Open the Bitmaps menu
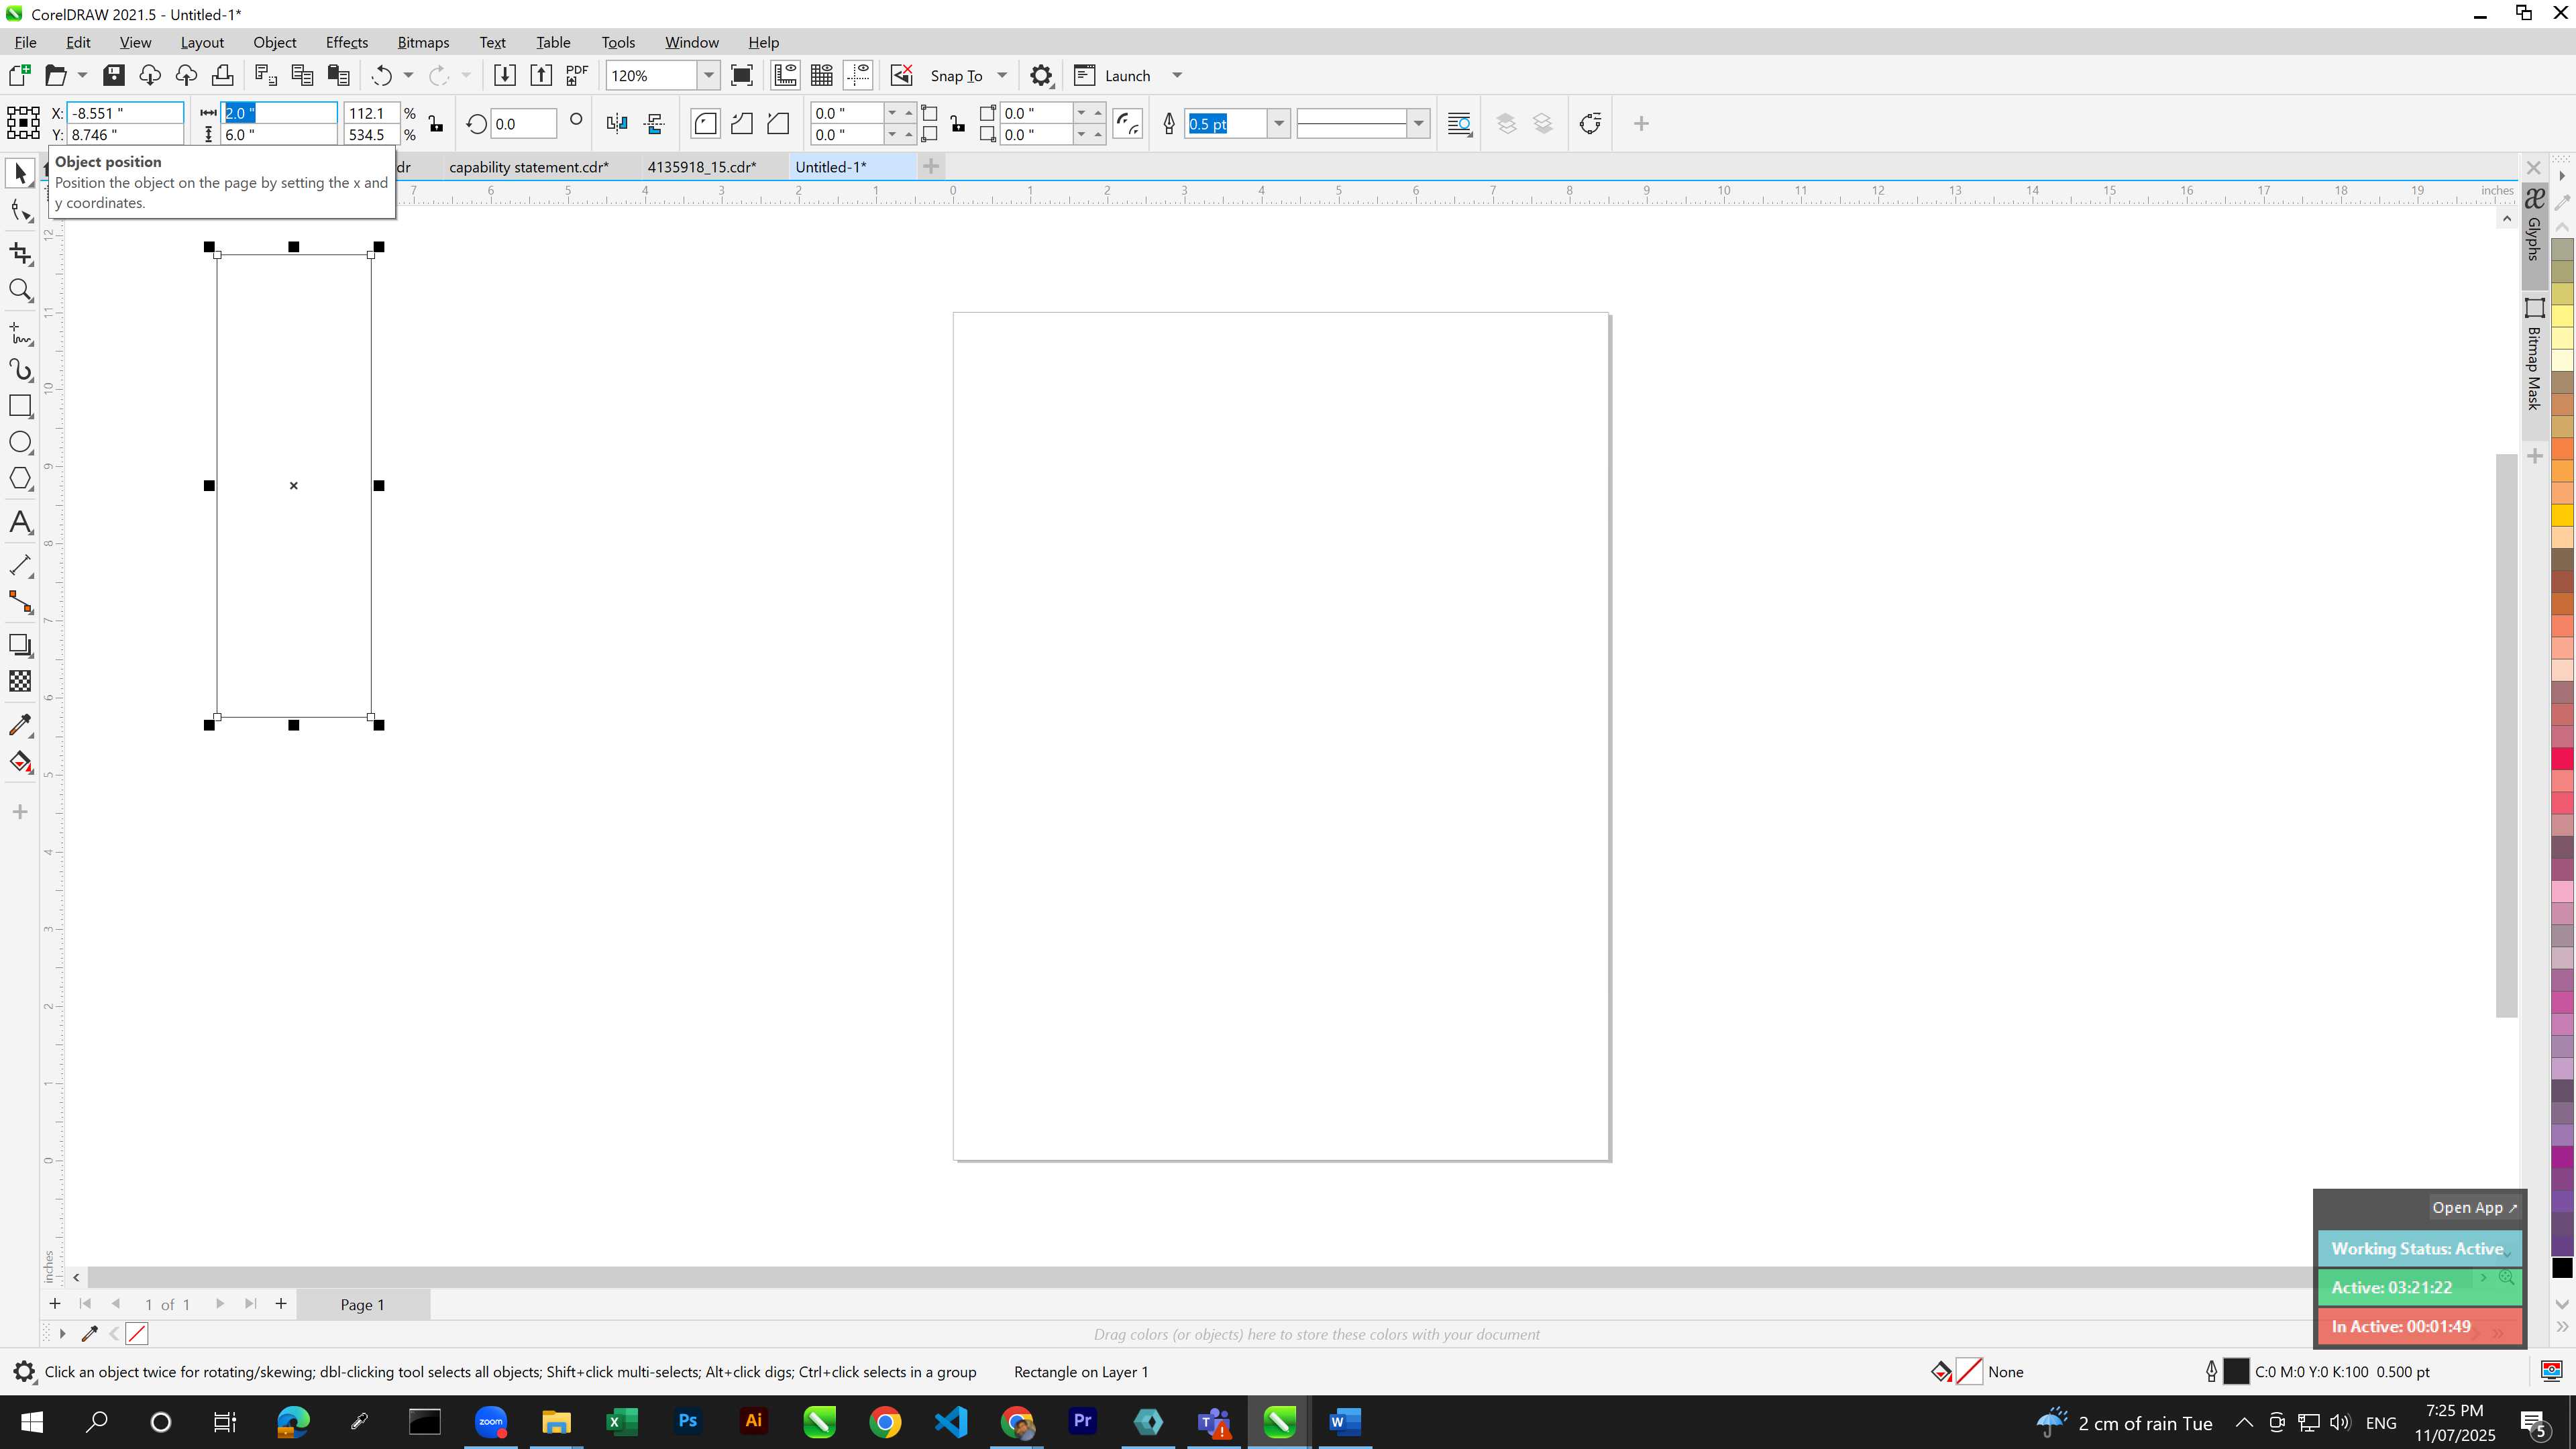The width and height of the screenshot is (2576, 1449). [x=423, y=42]
